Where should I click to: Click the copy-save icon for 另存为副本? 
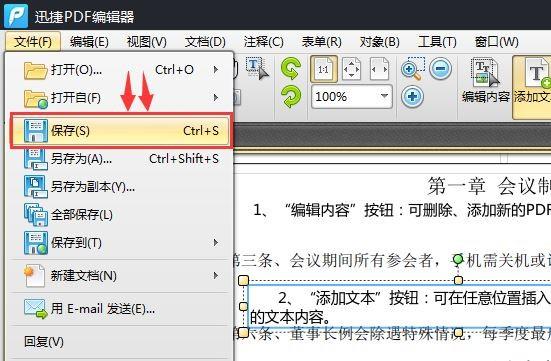[x=36, y=187]
